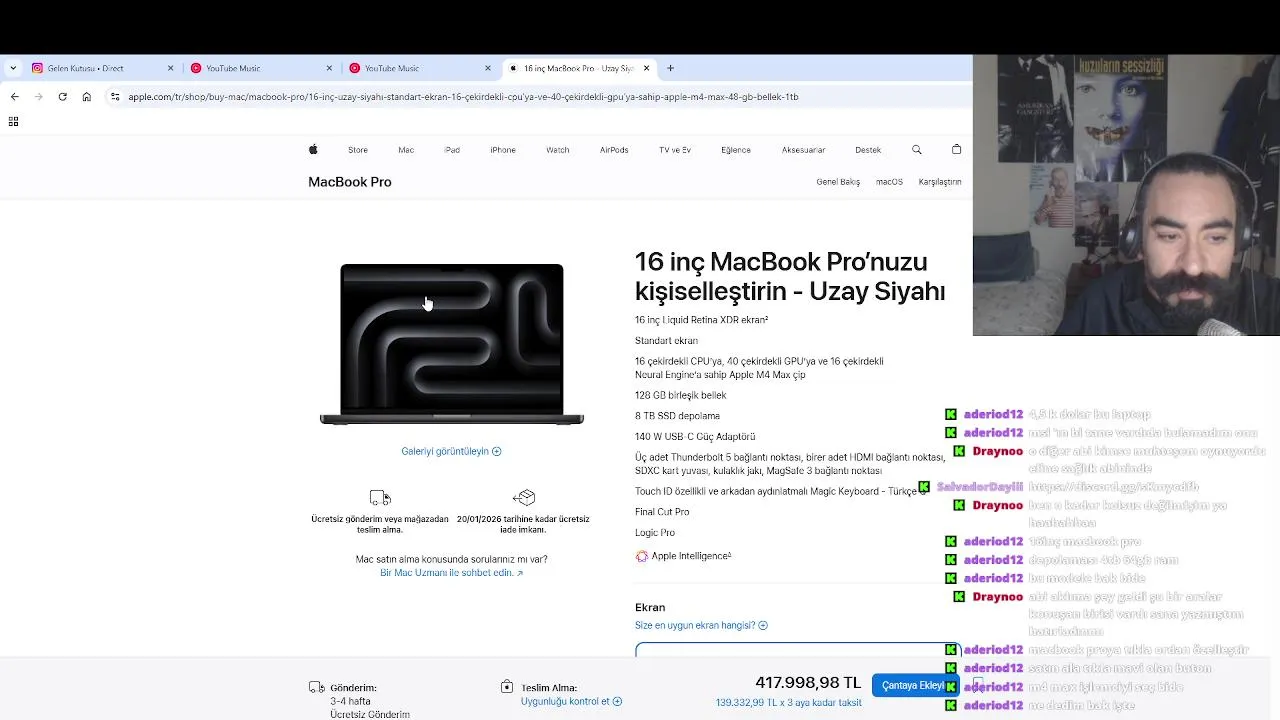This screenshot has height=720, width=1280.
Task: Open the Karşılaştırın link
Action: click(940, 182)
